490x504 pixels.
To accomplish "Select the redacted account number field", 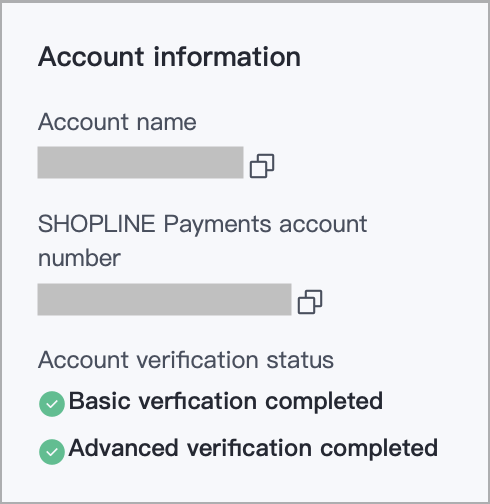I will click(x=164, y=299).
